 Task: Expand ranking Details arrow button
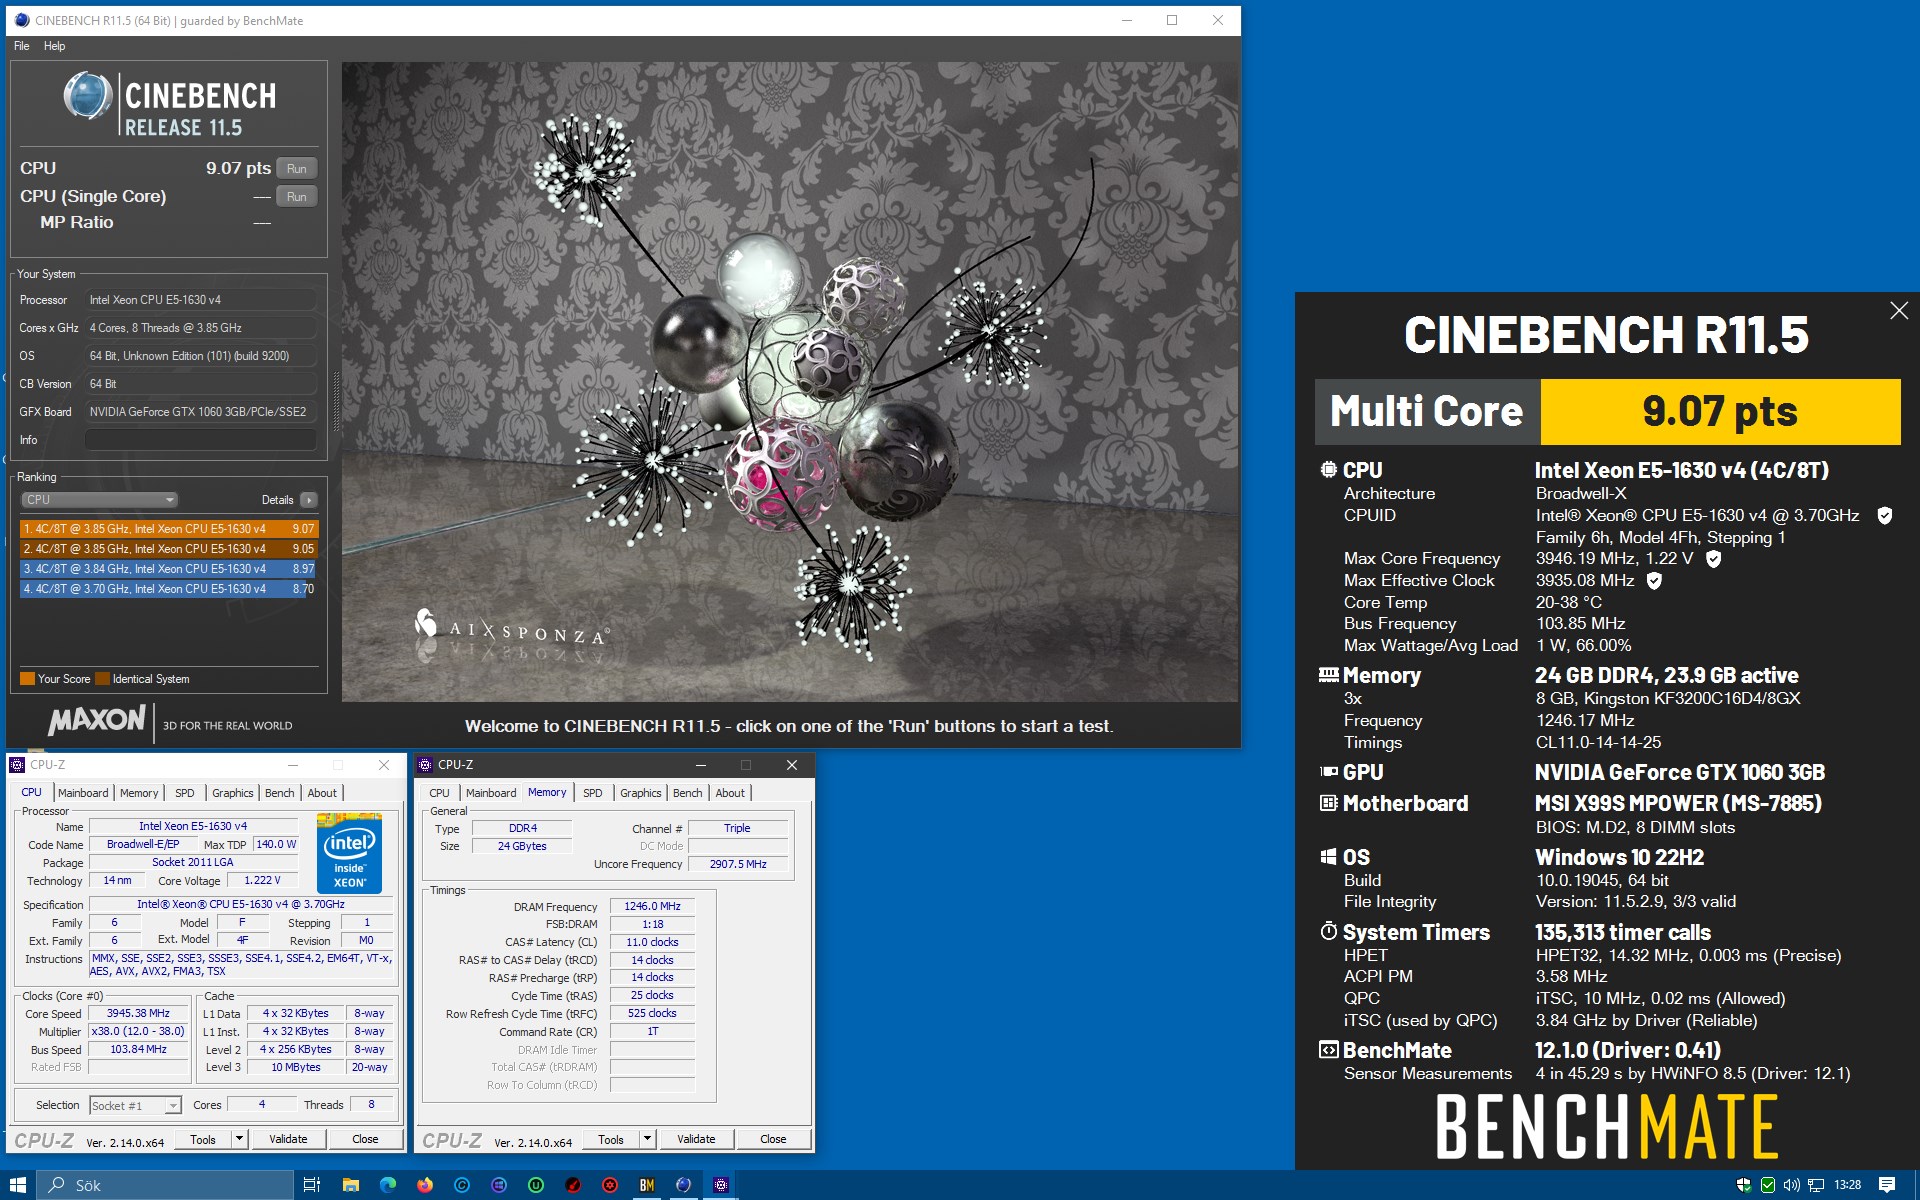309,500
